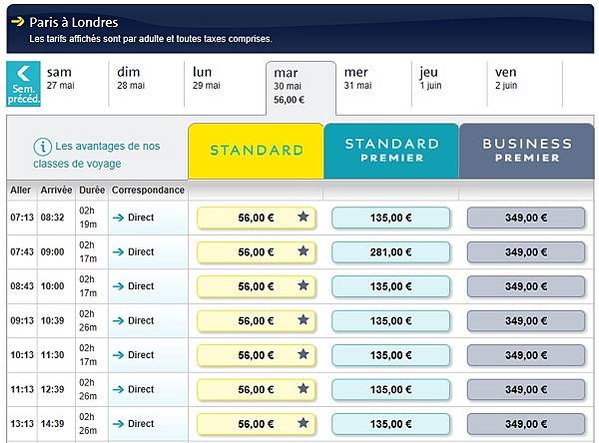Choose 56,00 € Standard fare at 11:13
The width and height of the screenshot is (599, 443).
point(256,390)
